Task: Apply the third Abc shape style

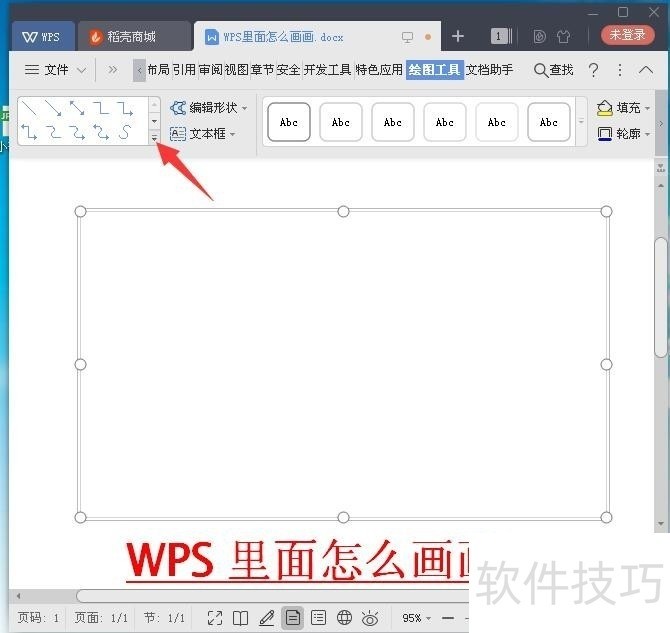Action: pyautogui.click(x=393, y=122)
